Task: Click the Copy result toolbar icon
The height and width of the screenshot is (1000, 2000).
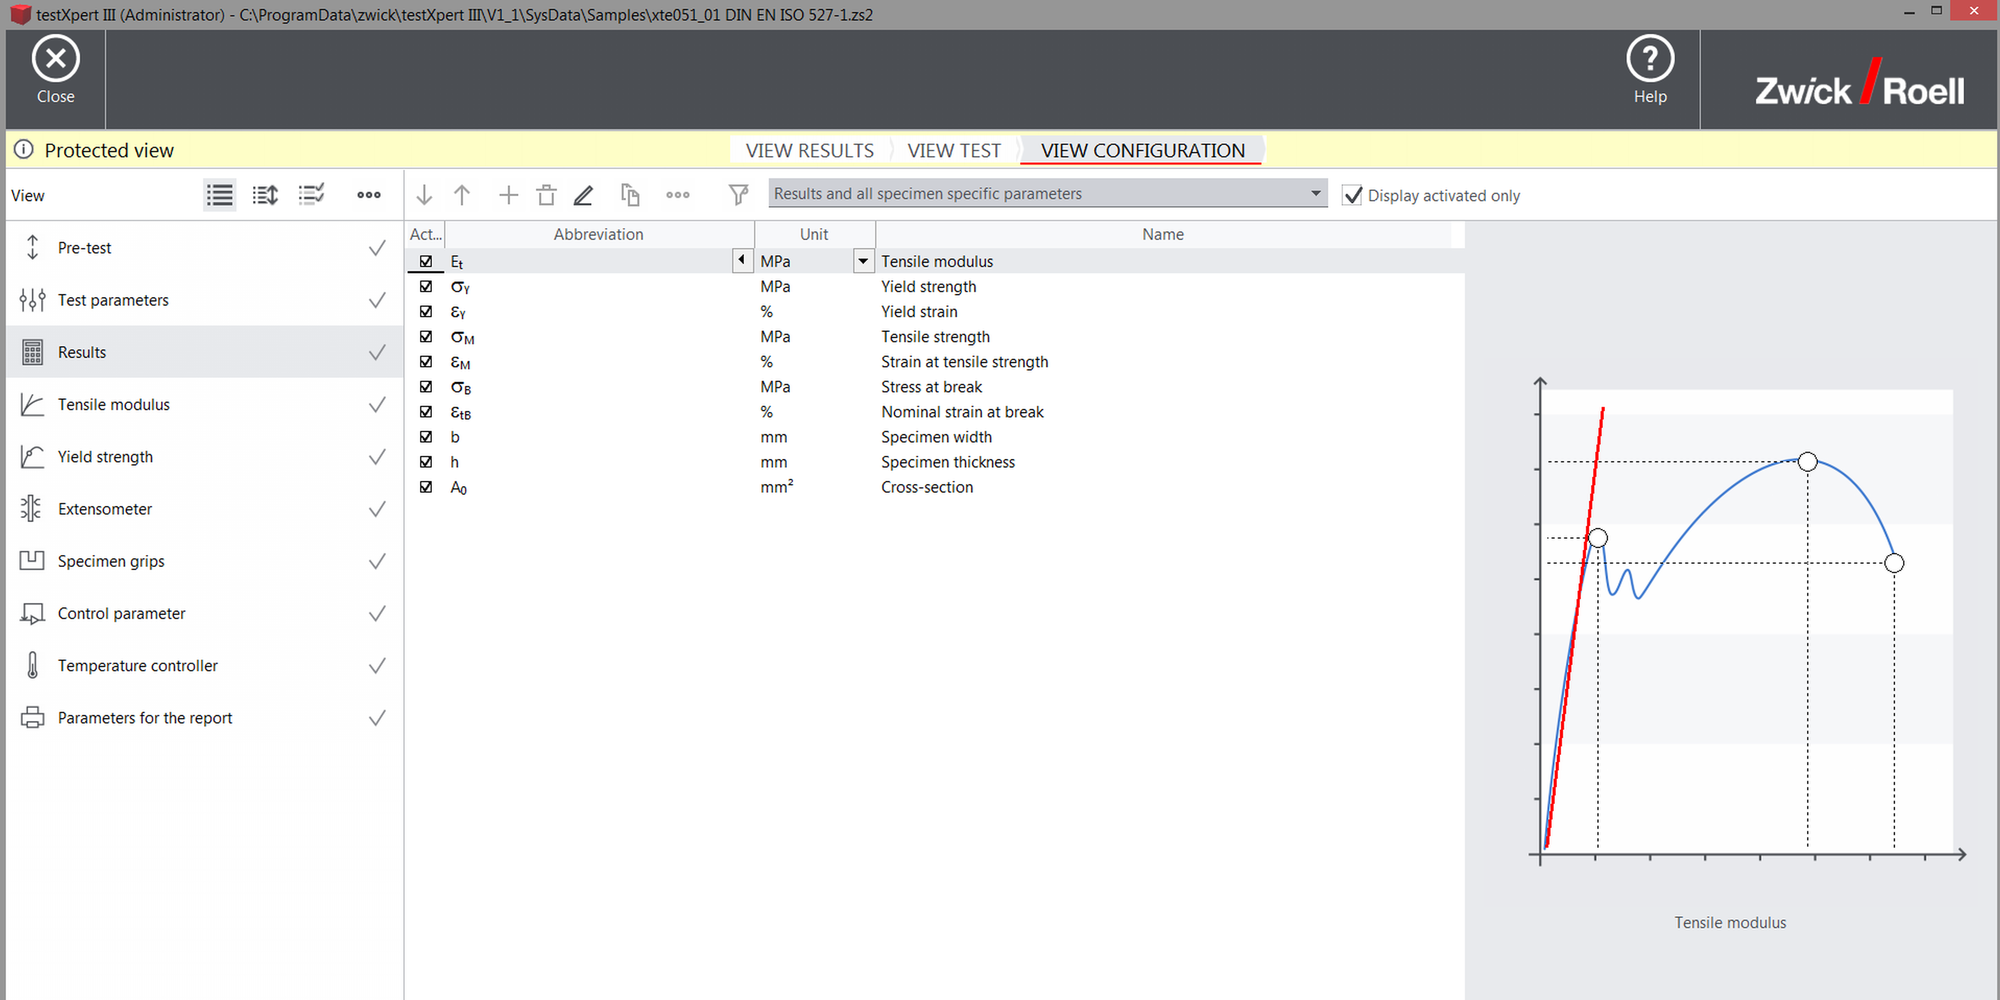Action: [630, 194]
